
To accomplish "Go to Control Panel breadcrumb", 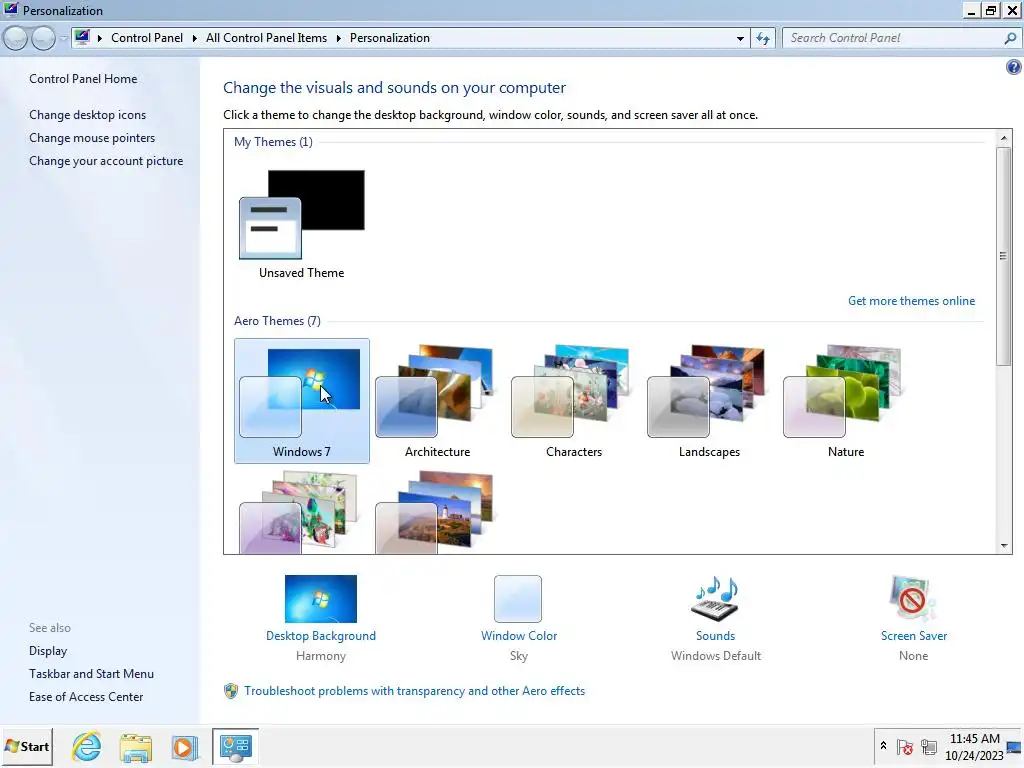I will pyautogui.click(x=147, y=38).
